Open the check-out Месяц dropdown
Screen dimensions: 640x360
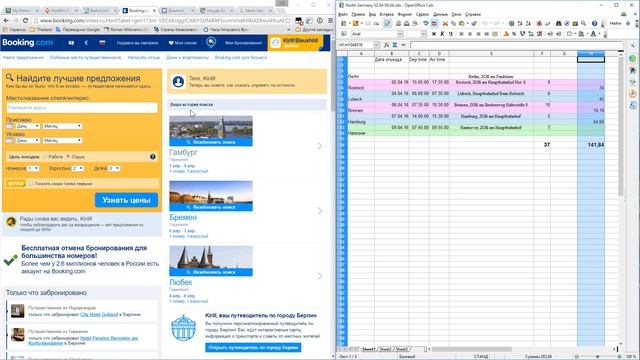pos(62,140)
